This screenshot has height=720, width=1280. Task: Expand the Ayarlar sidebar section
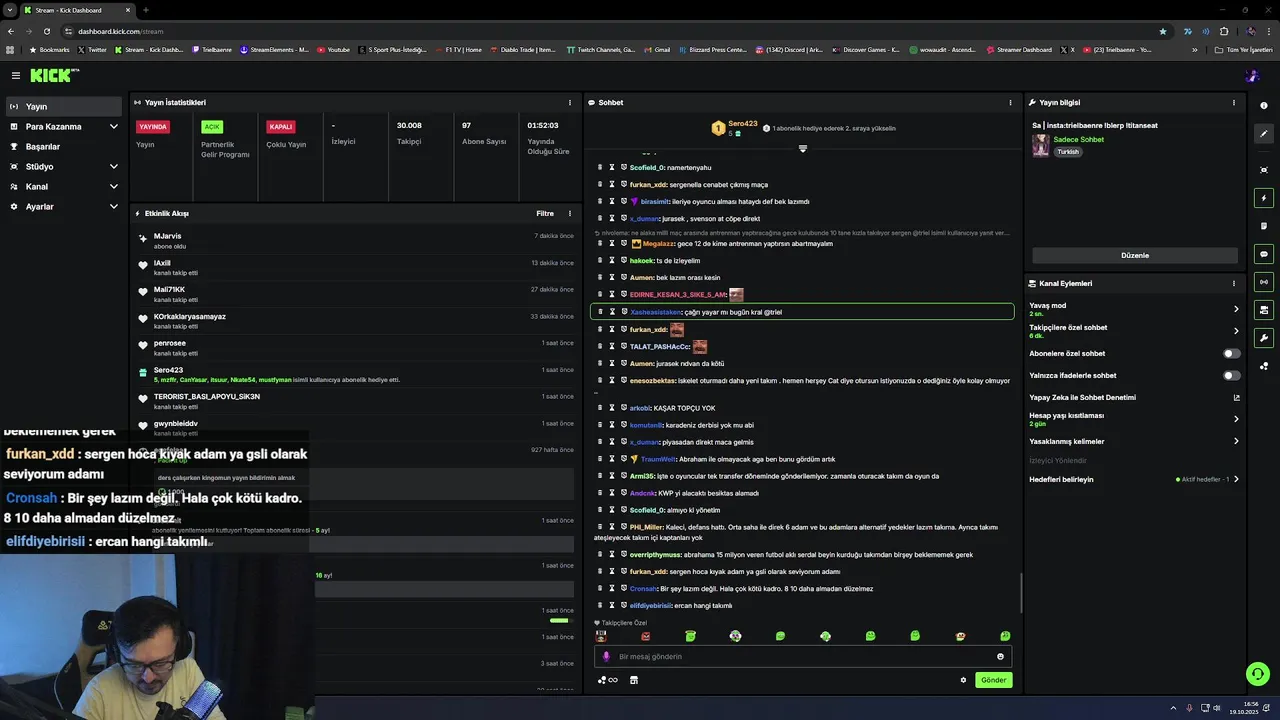[x=64, y=207]
